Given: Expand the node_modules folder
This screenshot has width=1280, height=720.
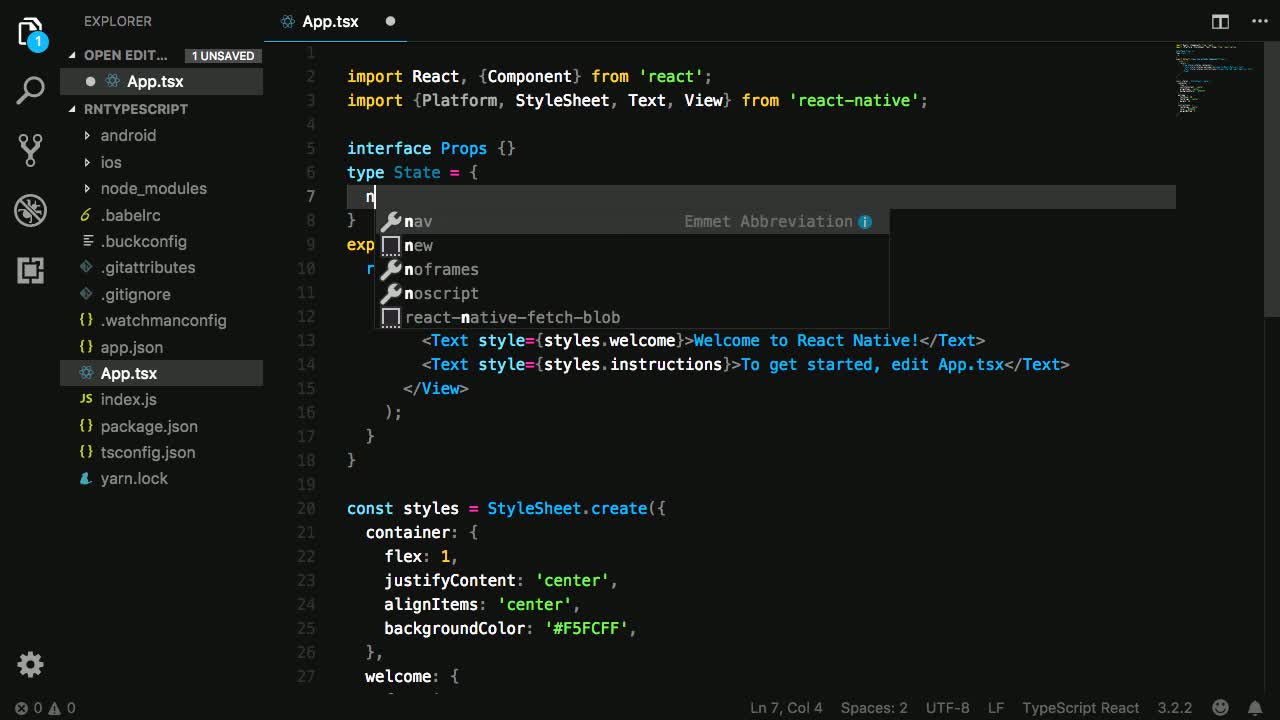Looking at the screenshot, I should 153,188.
